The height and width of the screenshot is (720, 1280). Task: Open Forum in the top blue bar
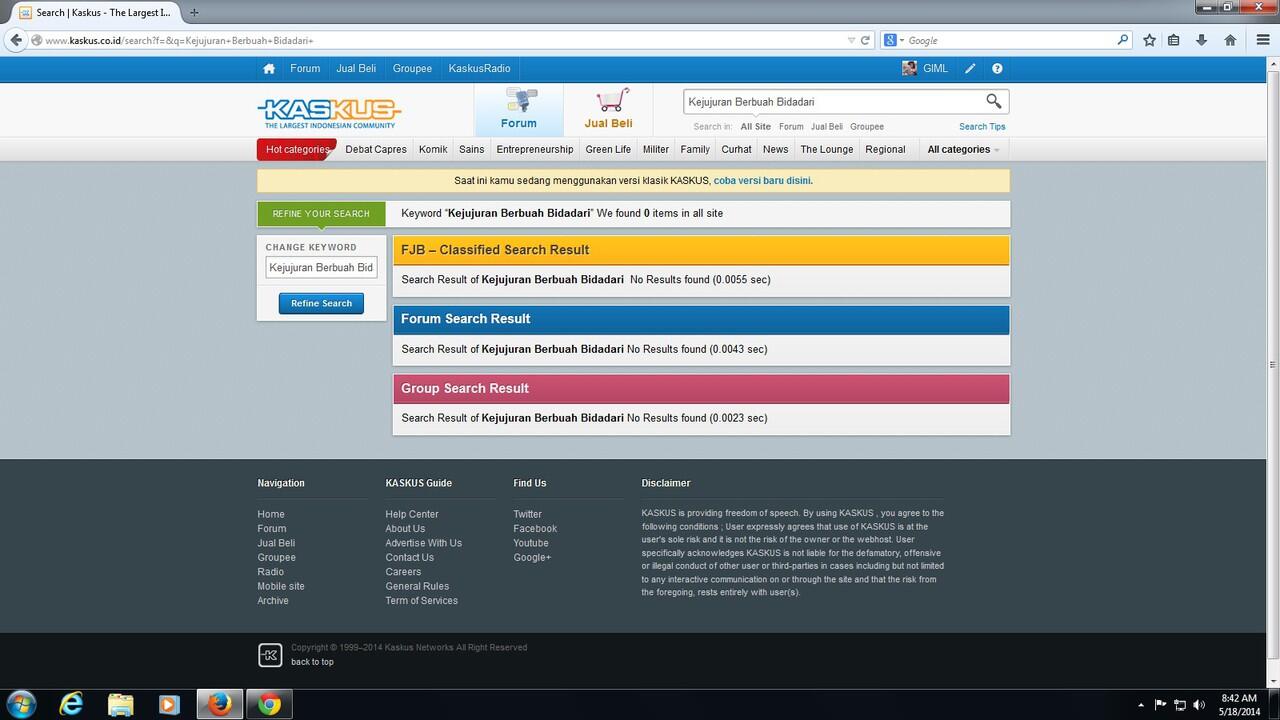click(305, 69)
